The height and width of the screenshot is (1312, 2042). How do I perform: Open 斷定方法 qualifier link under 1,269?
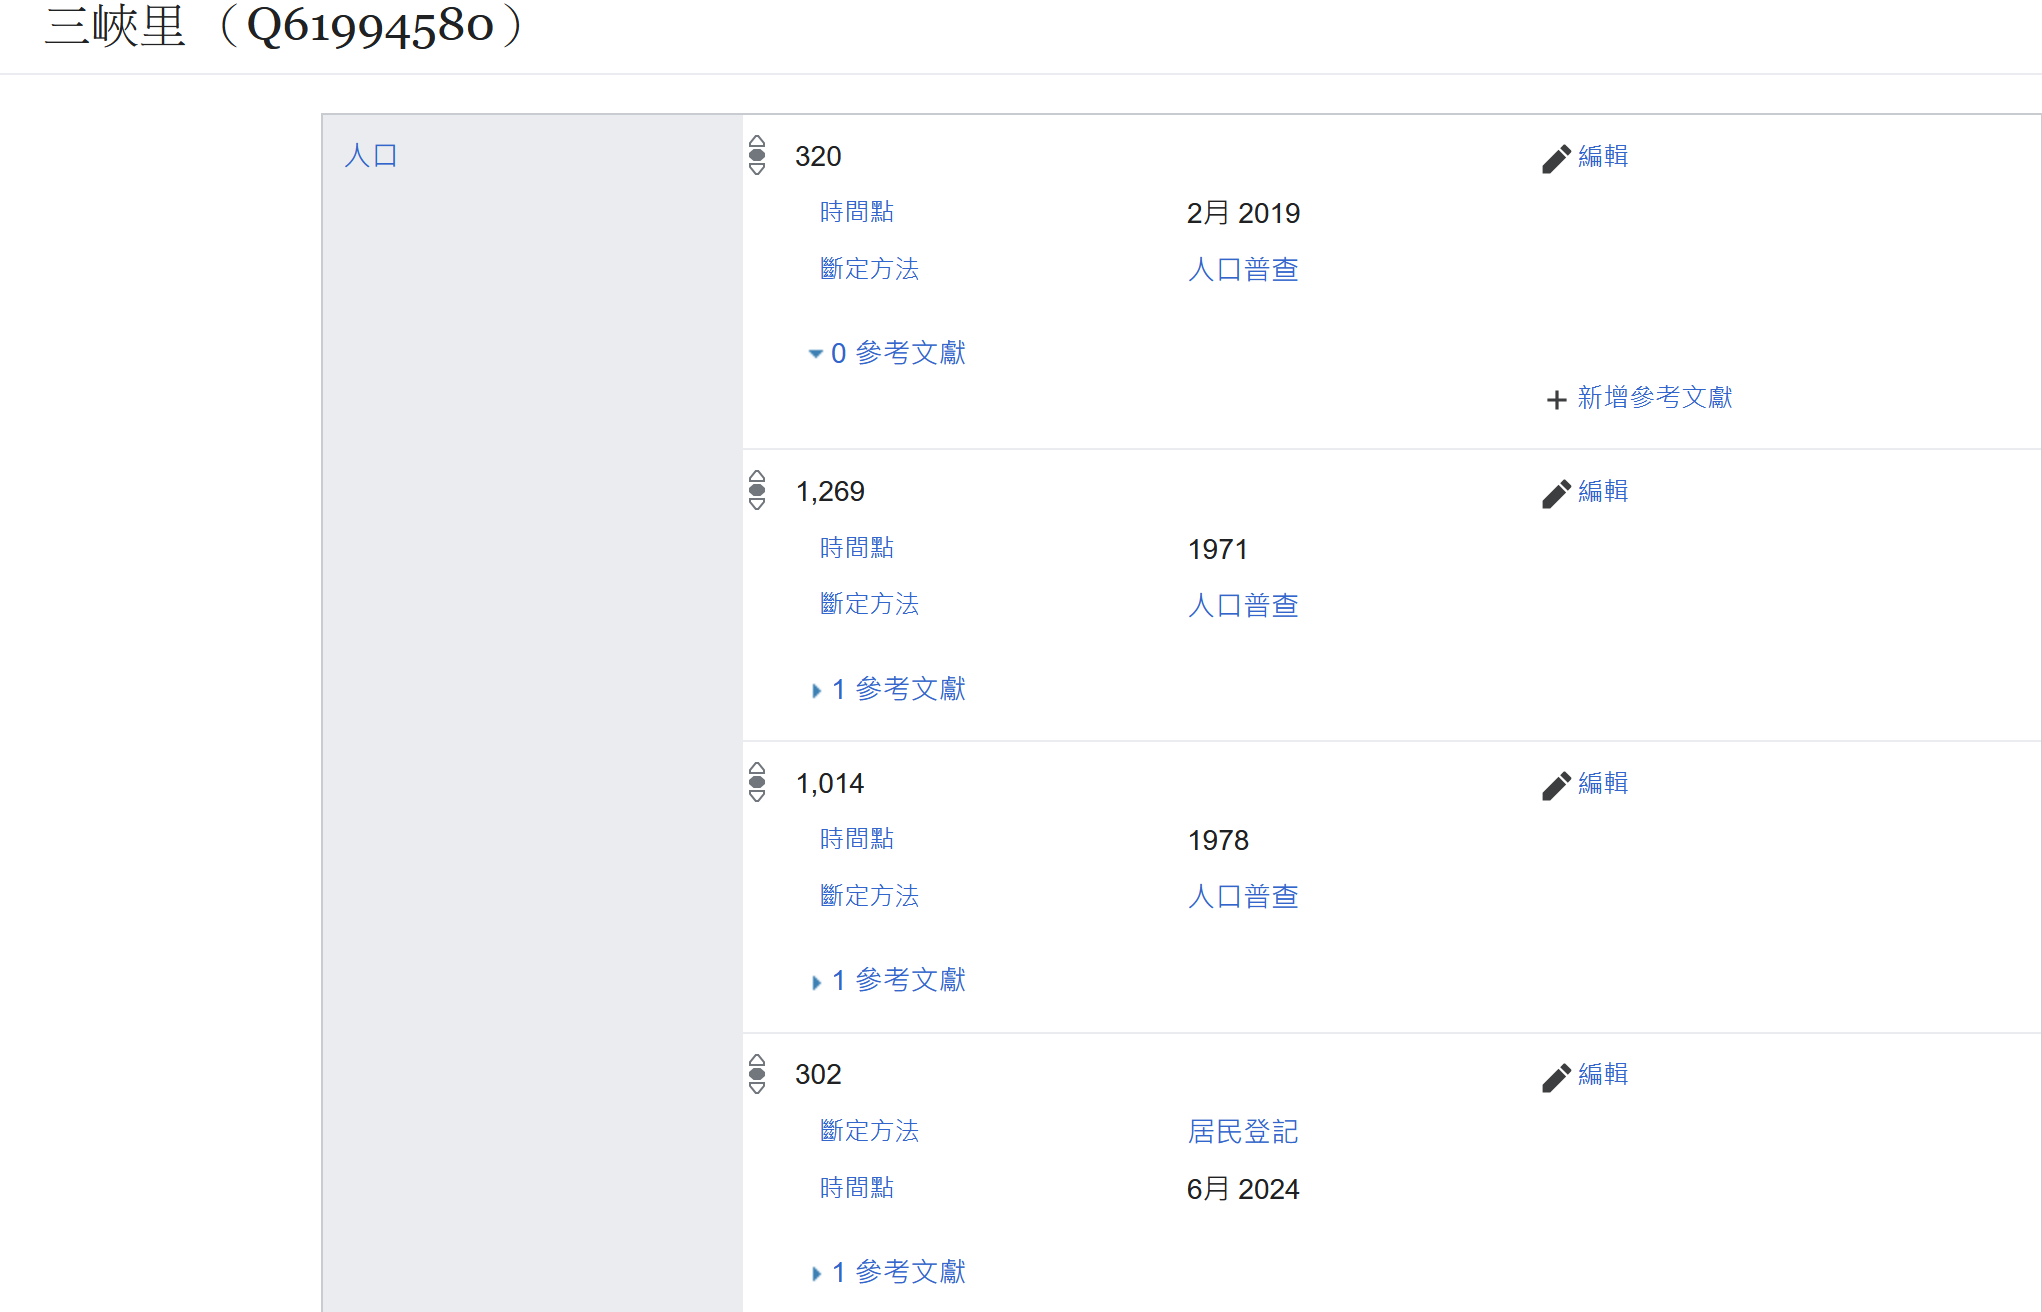click(869, 604)
